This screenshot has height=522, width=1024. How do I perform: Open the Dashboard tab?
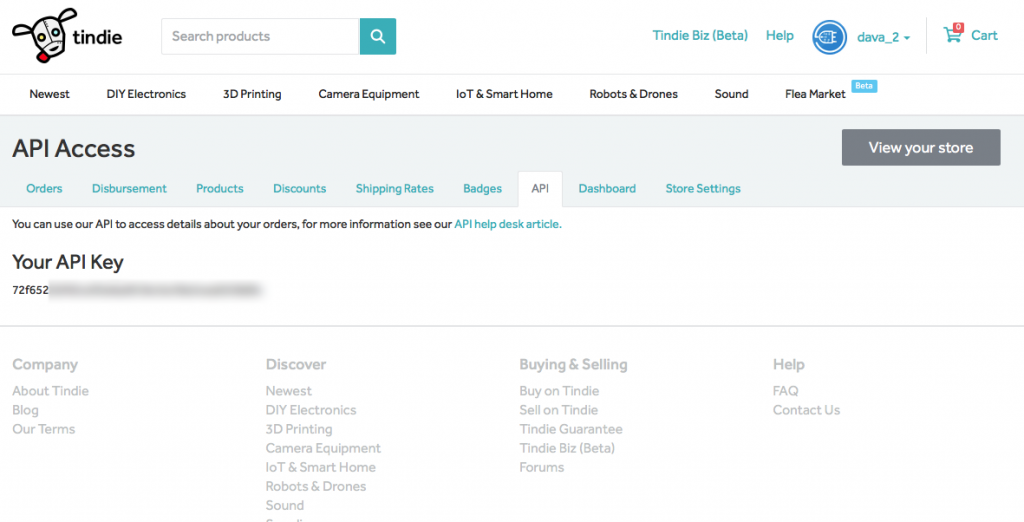pos(607,188)
